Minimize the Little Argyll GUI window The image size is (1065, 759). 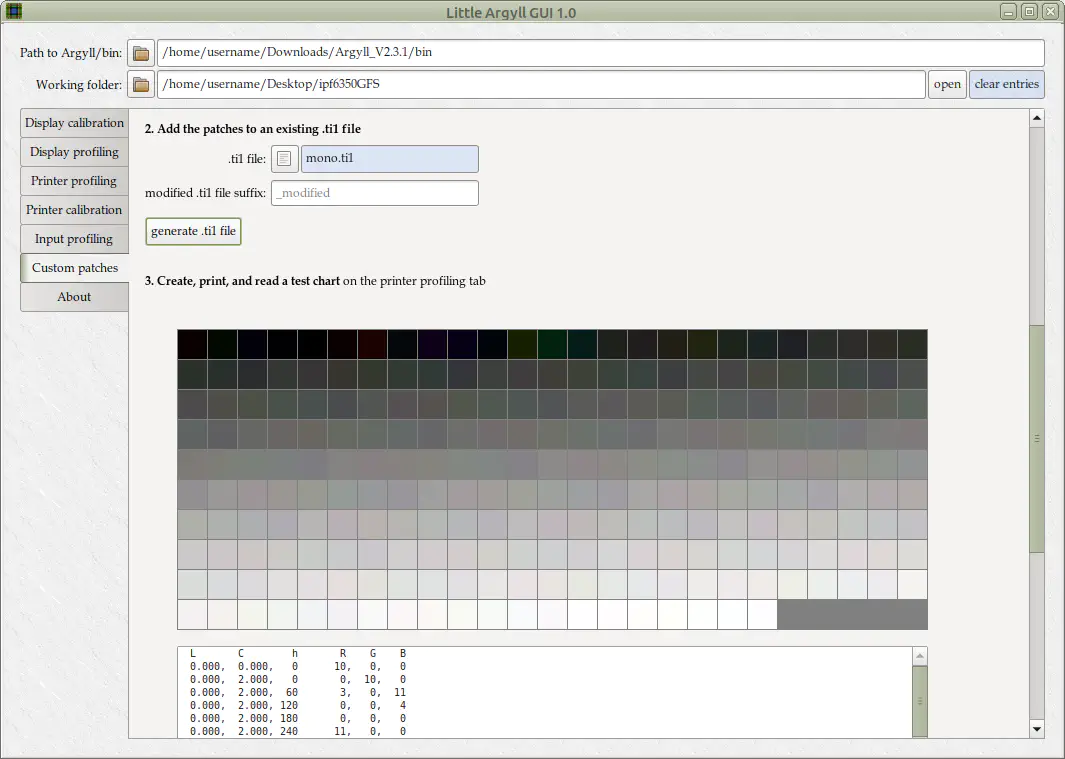pyautogui.click(x=1009, y=12)
